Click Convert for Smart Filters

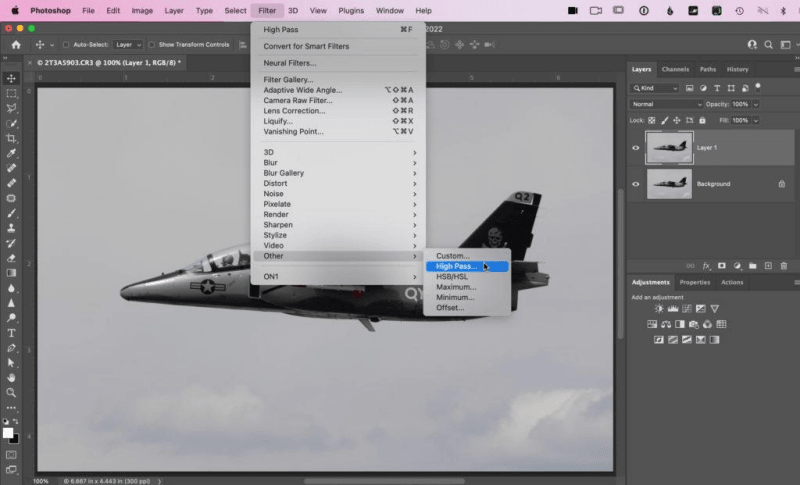click(x=304, y=46)
